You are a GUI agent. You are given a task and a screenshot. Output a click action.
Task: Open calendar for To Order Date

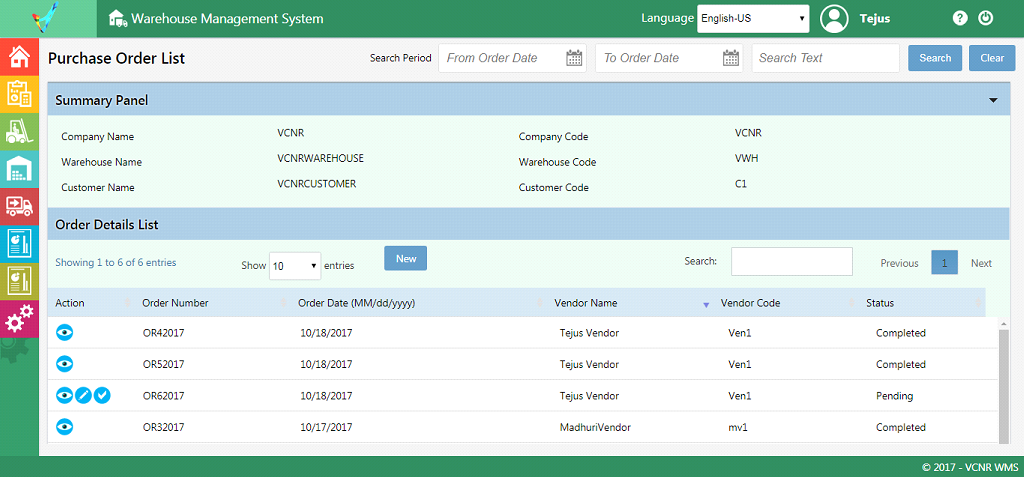coord(731,58)
